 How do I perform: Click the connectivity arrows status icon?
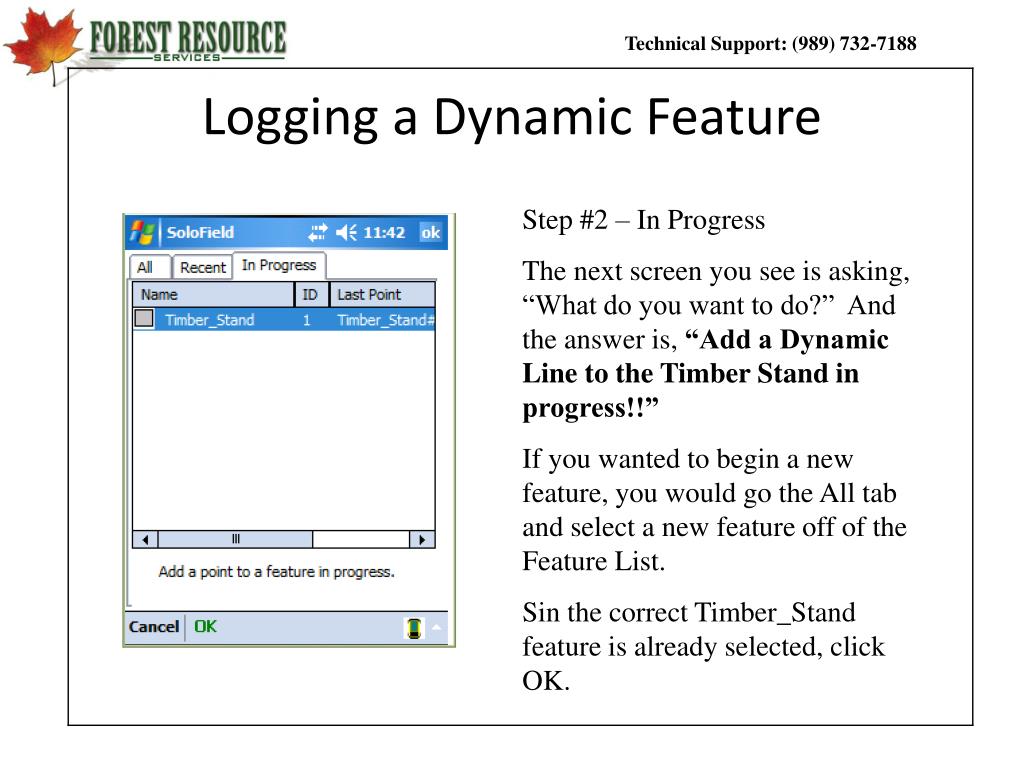pyautogui.click(x=318, y=232)
